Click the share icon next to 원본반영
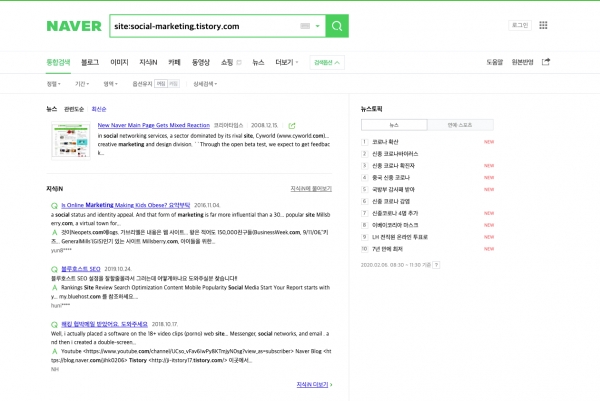This screenshot has width=600, height=401. [546, 62]
